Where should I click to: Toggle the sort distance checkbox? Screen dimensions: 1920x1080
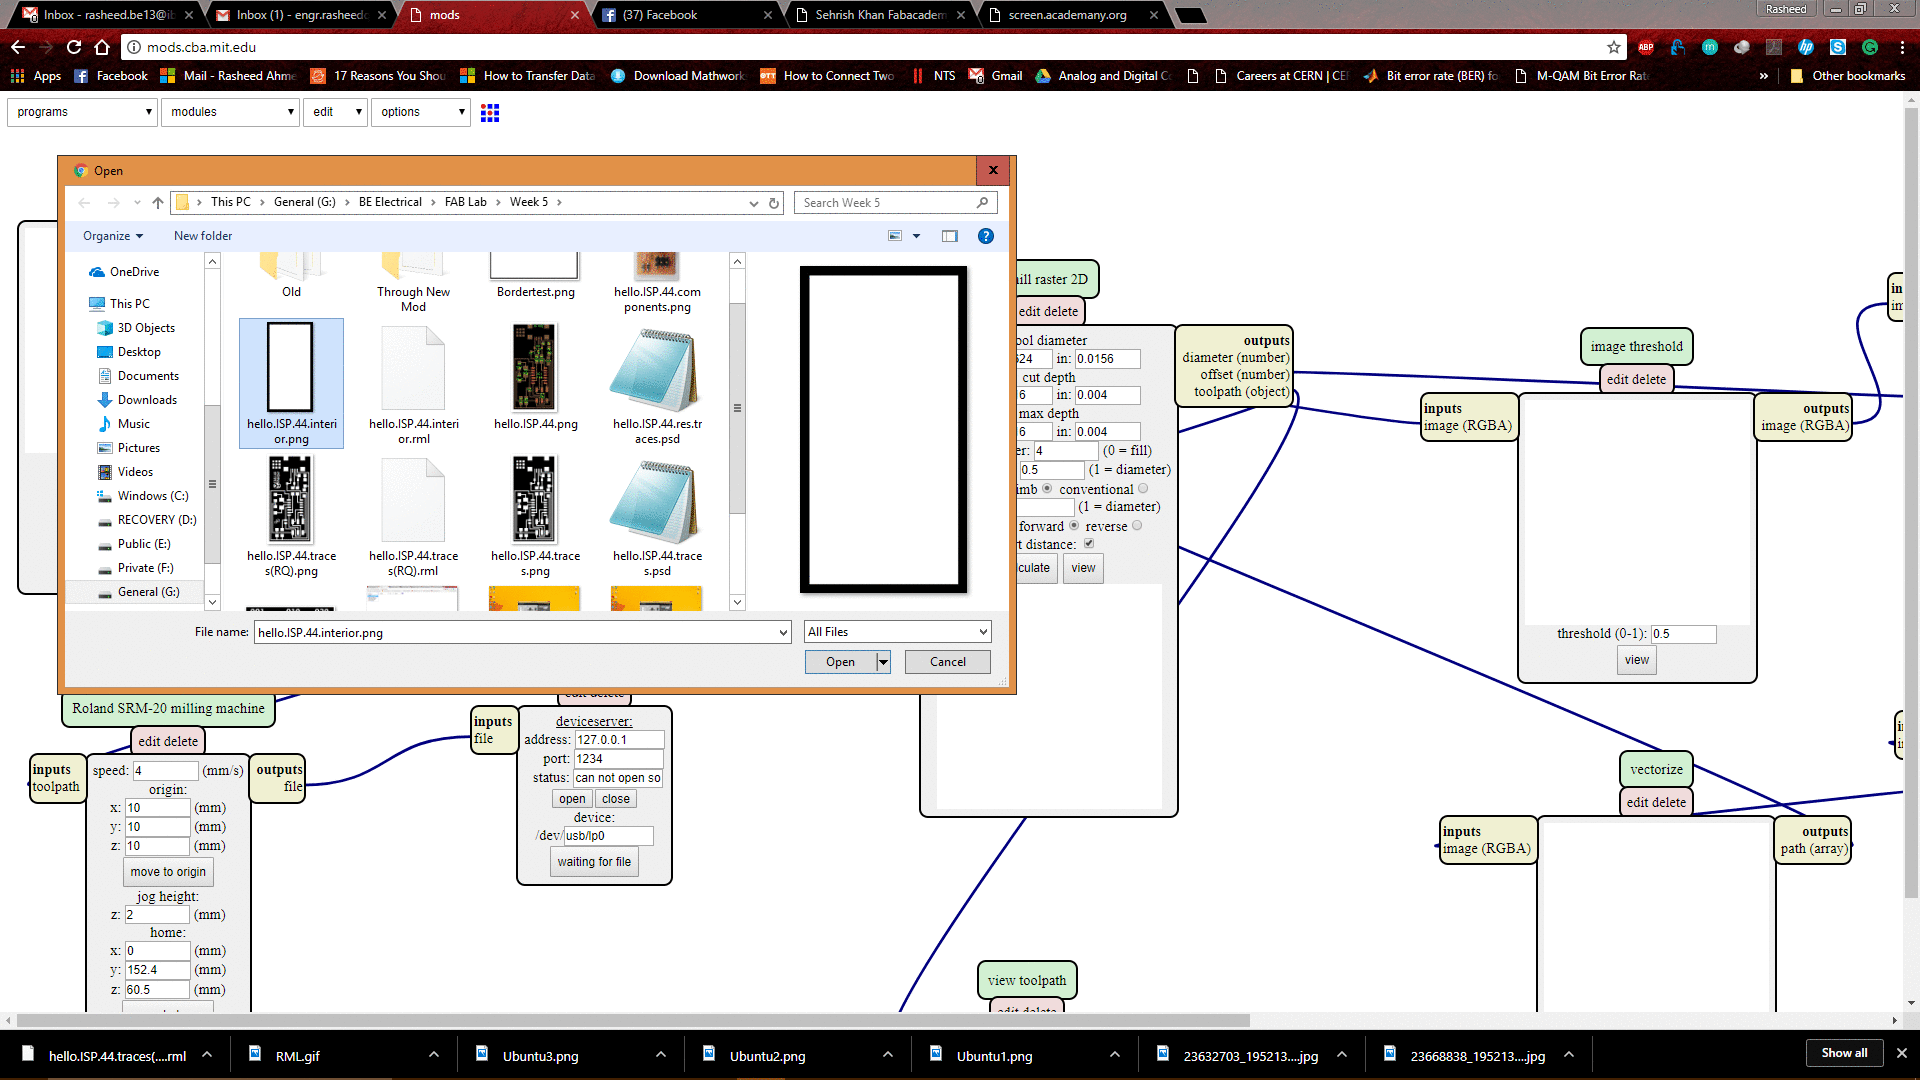[x=1089, y=544]
